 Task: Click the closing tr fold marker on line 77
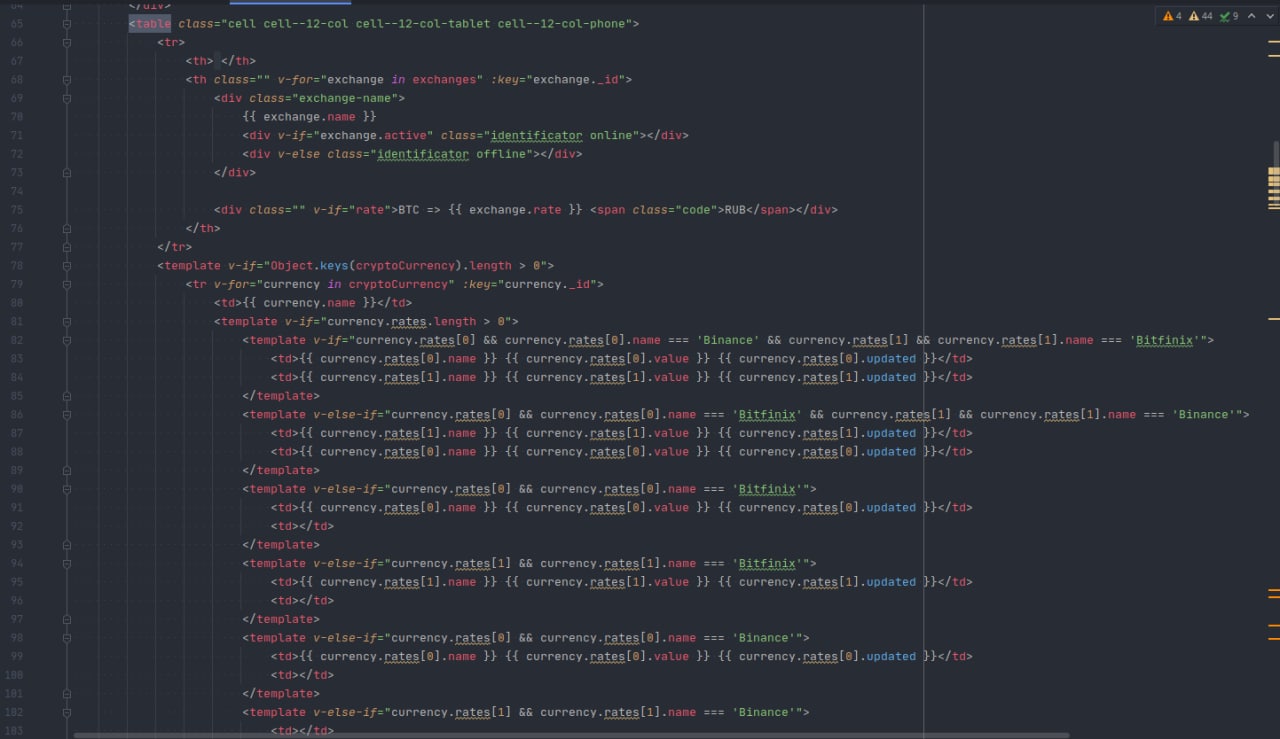coord(67,247)
